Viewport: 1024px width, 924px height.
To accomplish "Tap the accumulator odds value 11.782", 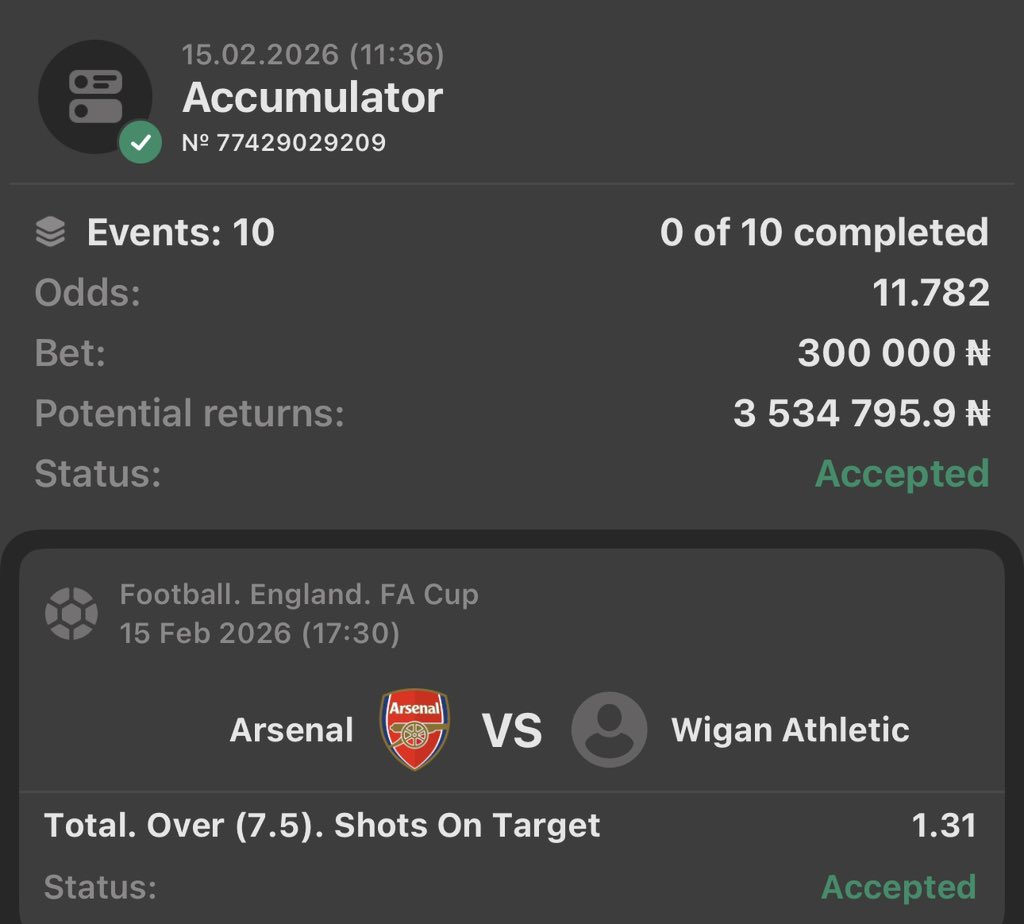I will [x=930, y=293].
